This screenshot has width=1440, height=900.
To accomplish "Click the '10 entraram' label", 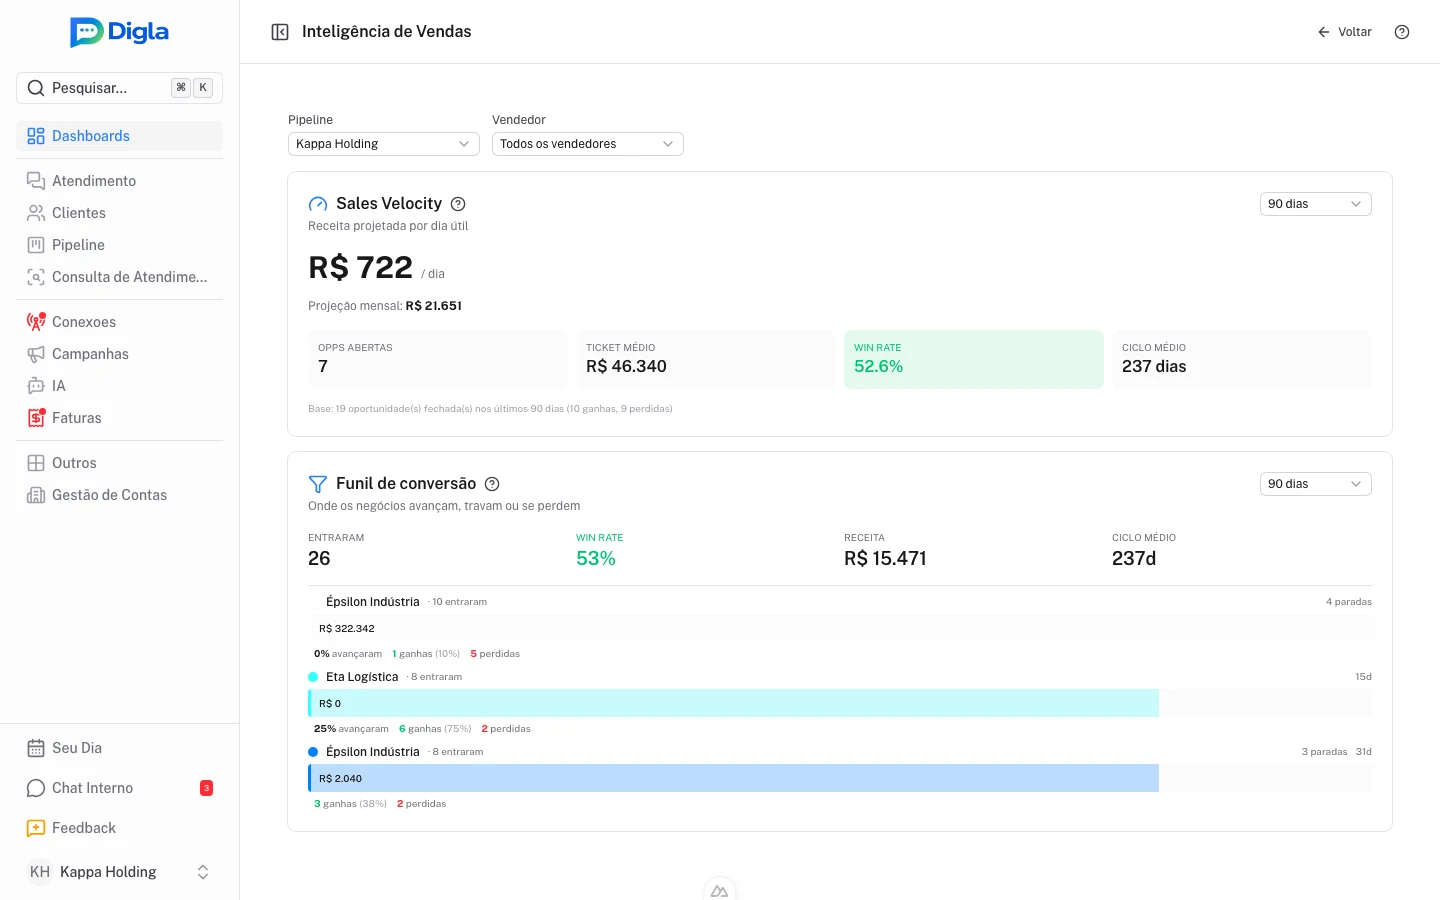I will point(459,602).
